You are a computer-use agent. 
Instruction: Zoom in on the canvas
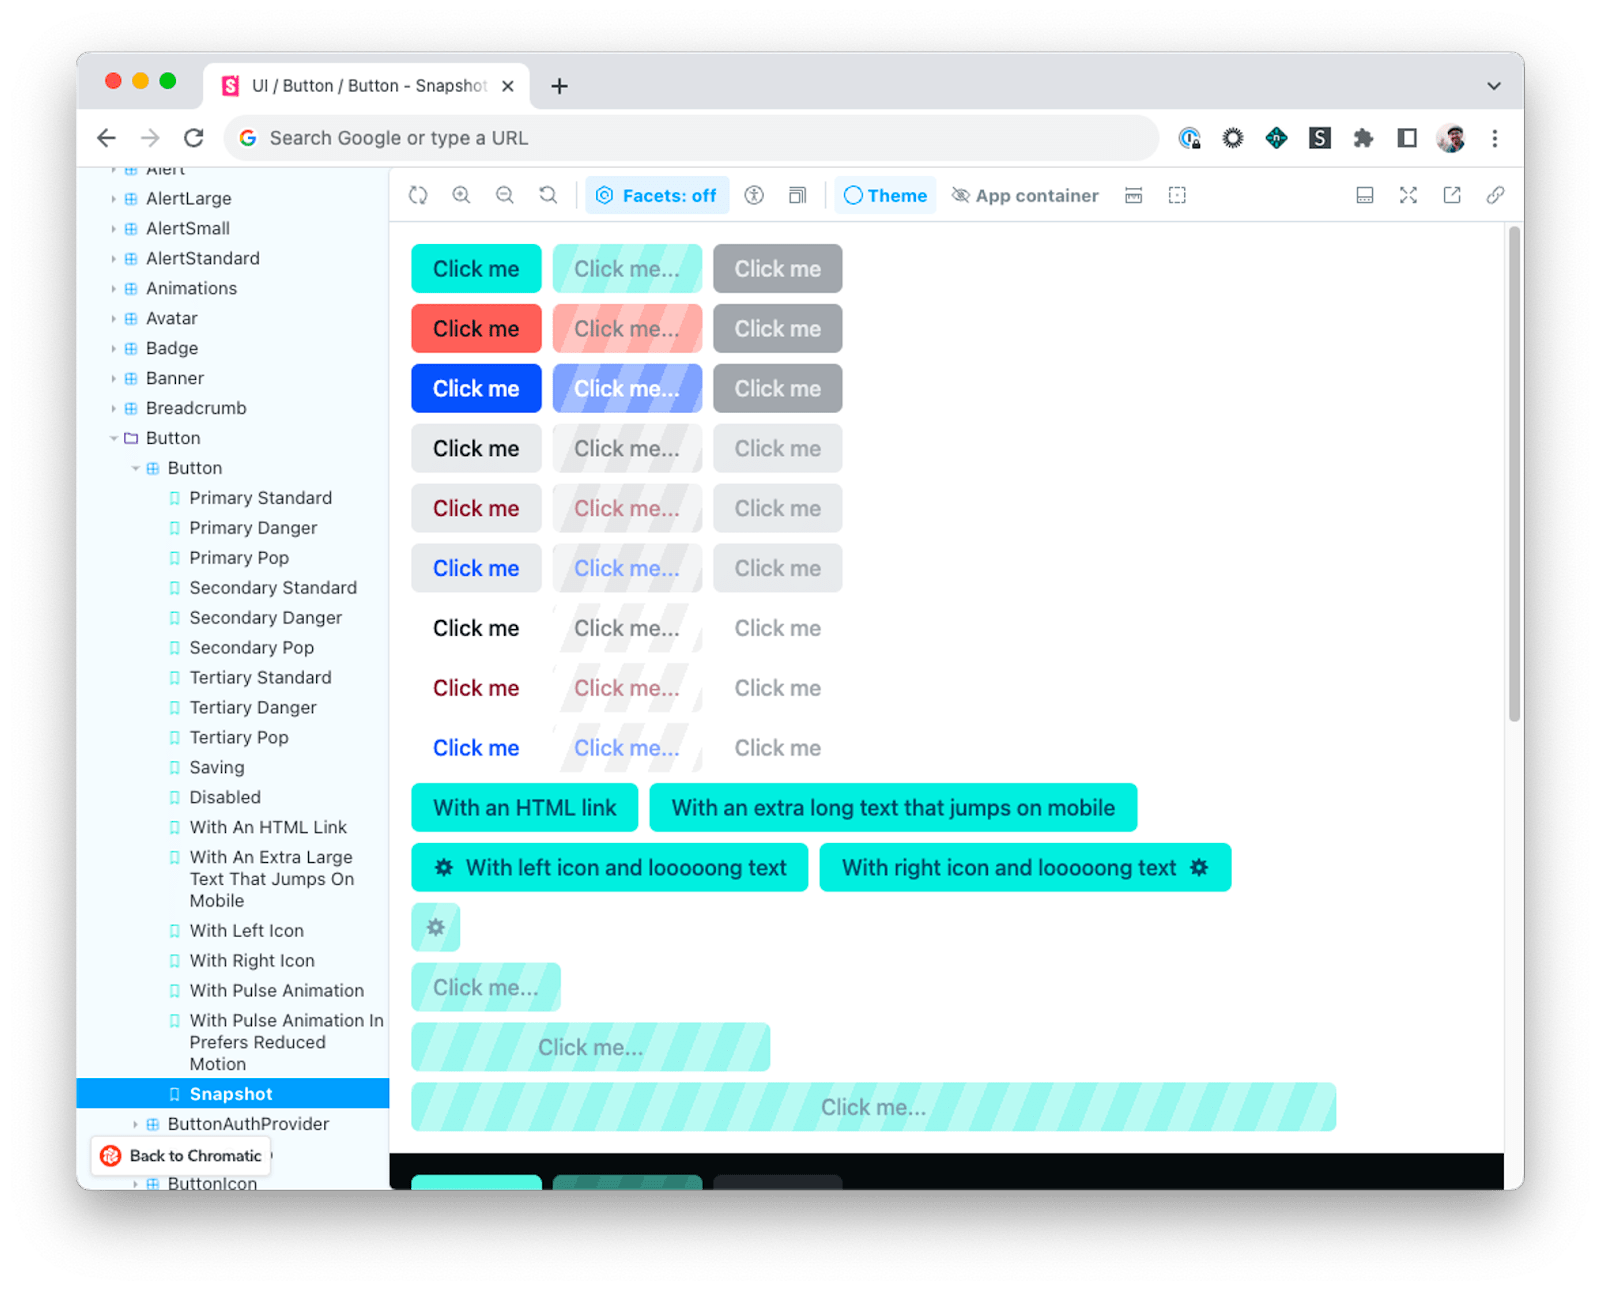click(x=461, y=195)
